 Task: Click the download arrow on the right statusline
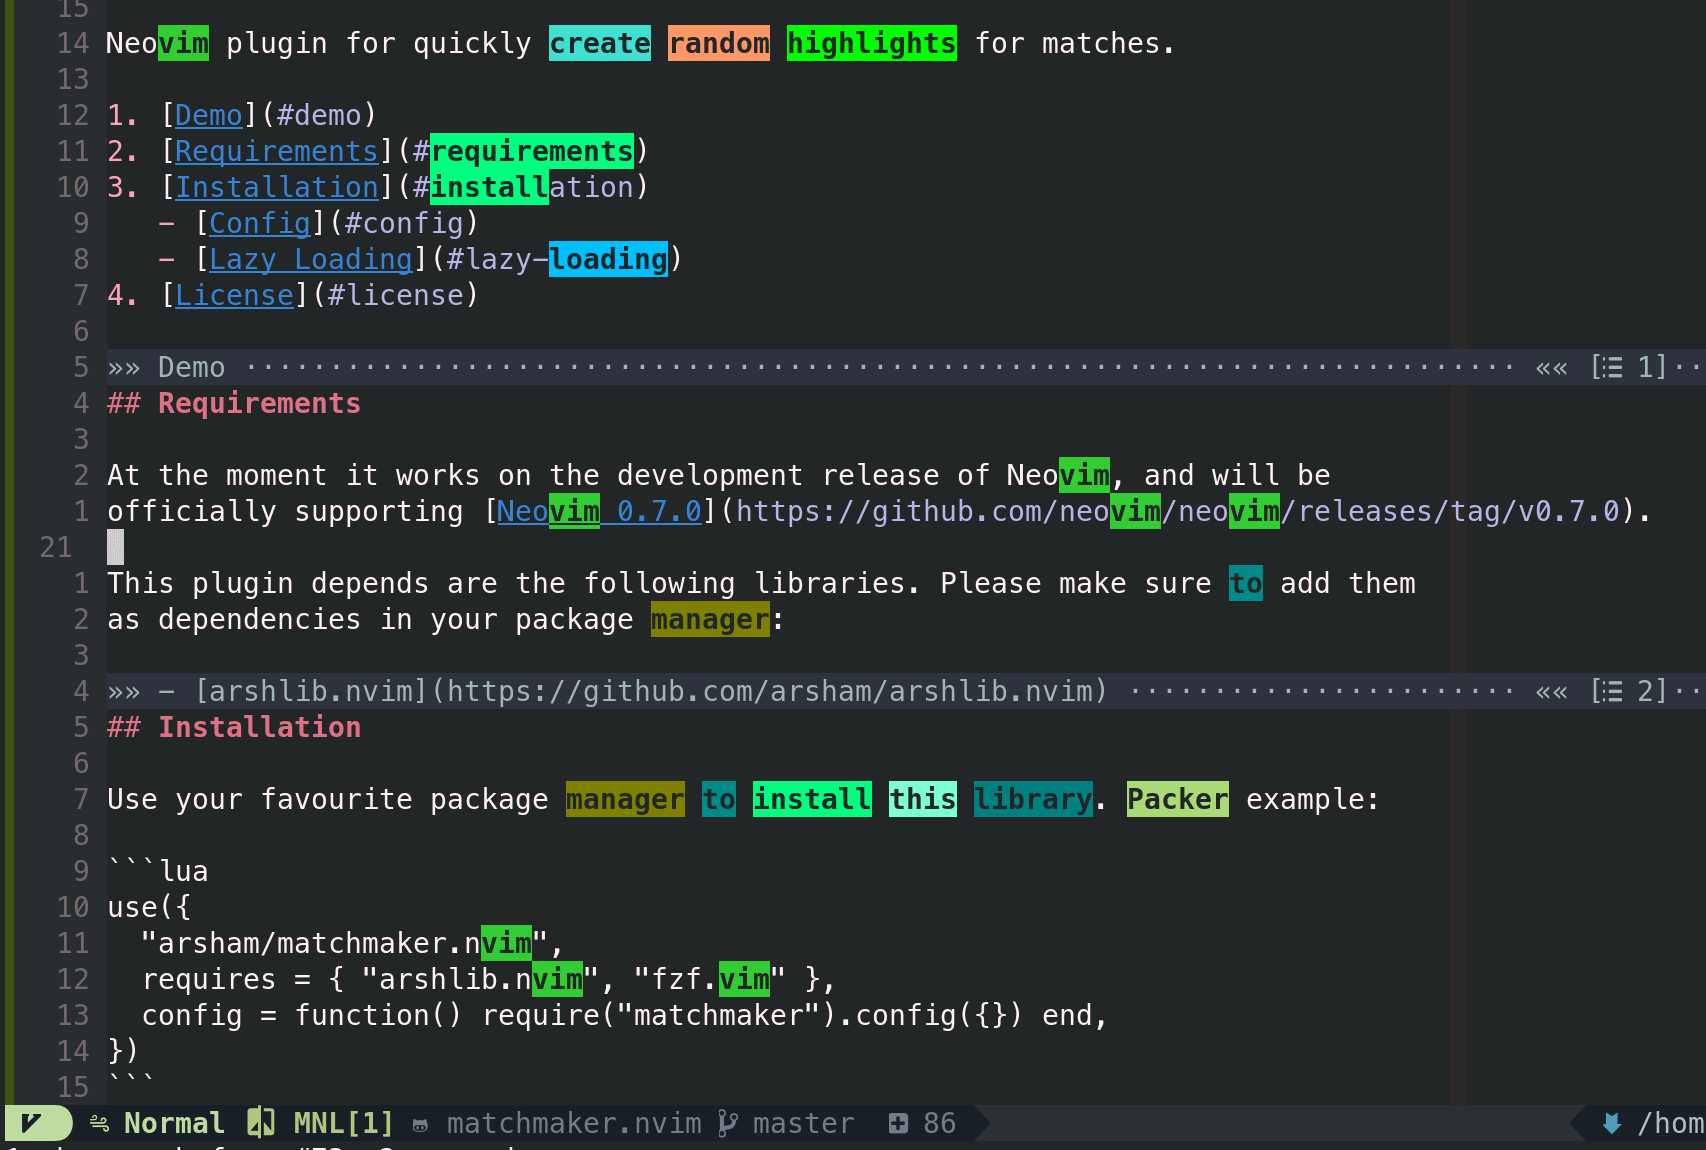1611,1122
